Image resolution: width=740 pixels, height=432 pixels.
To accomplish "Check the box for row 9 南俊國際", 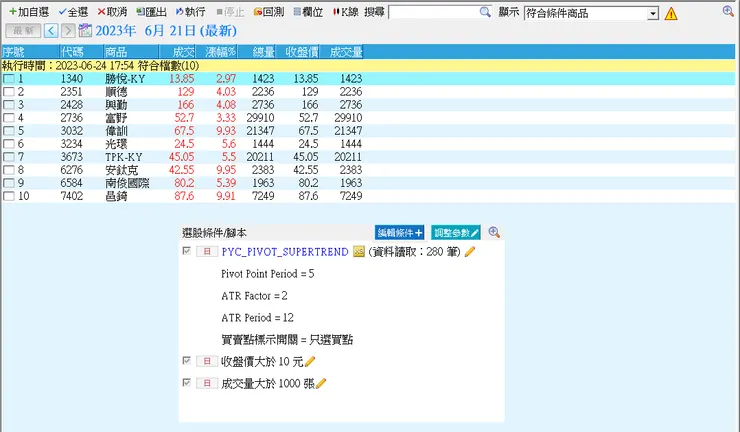I will (x=8, y=183).
